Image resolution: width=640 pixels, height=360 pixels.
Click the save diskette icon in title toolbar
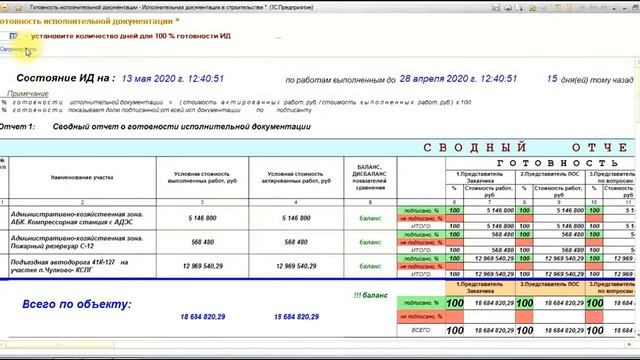[496, 7]
